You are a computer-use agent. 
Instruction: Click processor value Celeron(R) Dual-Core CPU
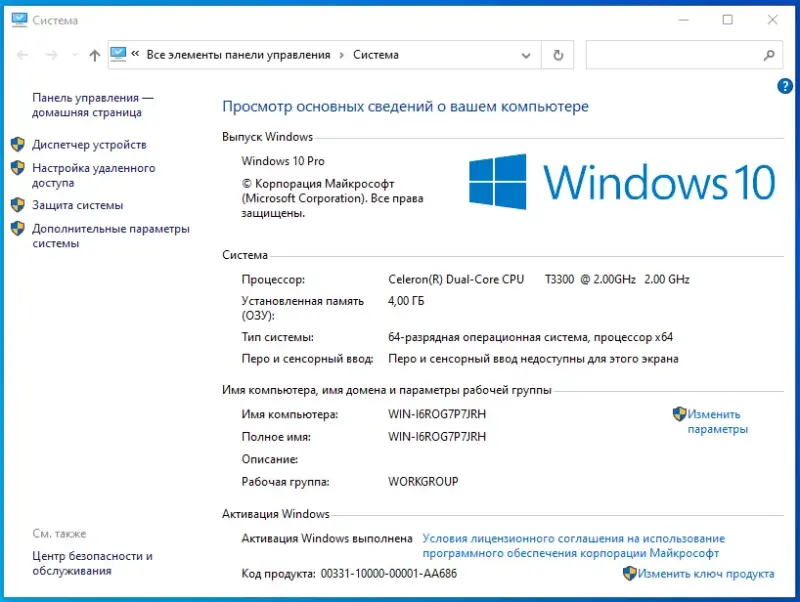[456, 279]
